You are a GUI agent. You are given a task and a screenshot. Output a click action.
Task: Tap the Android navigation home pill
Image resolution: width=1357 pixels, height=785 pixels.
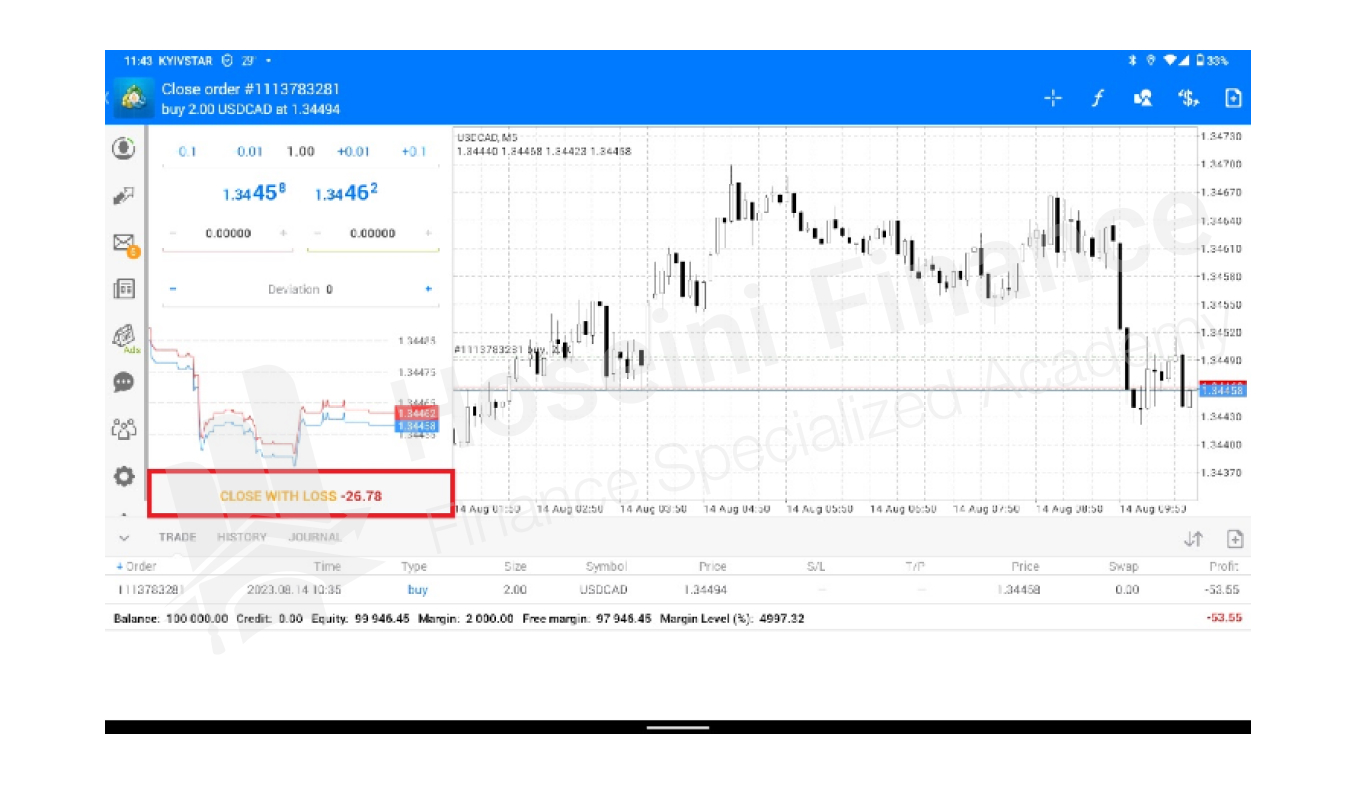(677, 727)
